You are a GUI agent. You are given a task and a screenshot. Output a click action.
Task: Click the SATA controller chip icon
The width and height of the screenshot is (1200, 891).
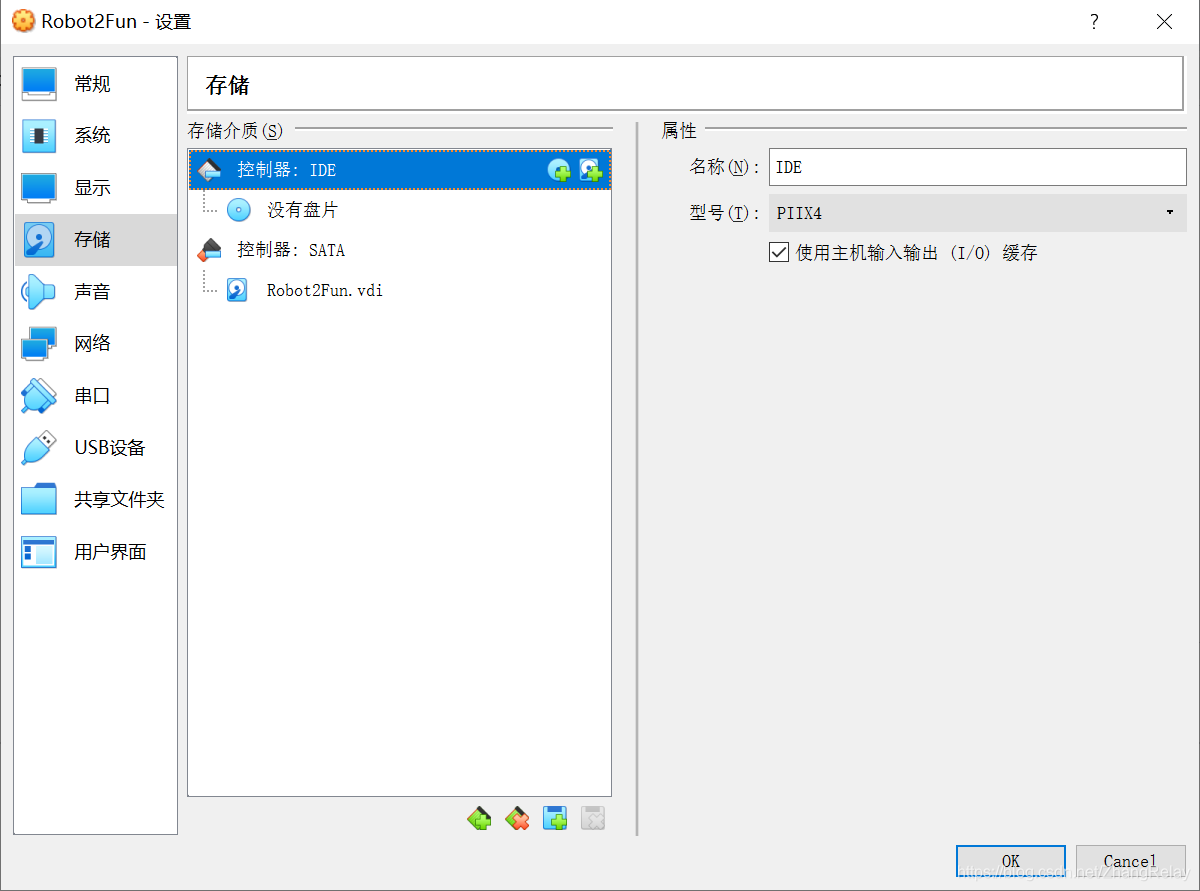coord(210,250)
